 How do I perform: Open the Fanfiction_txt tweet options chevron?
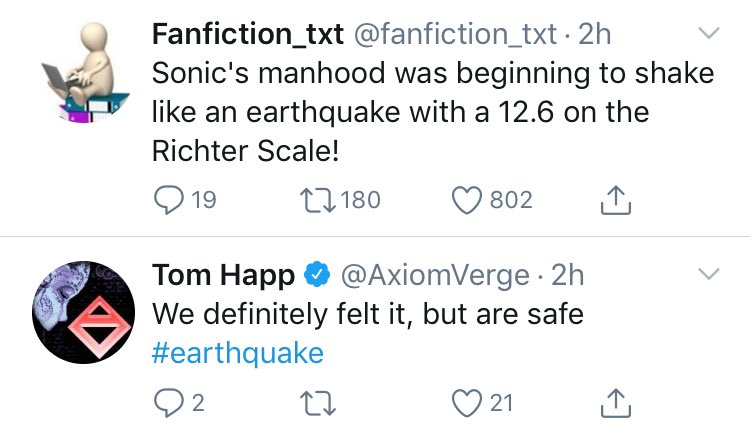(708, 35)
